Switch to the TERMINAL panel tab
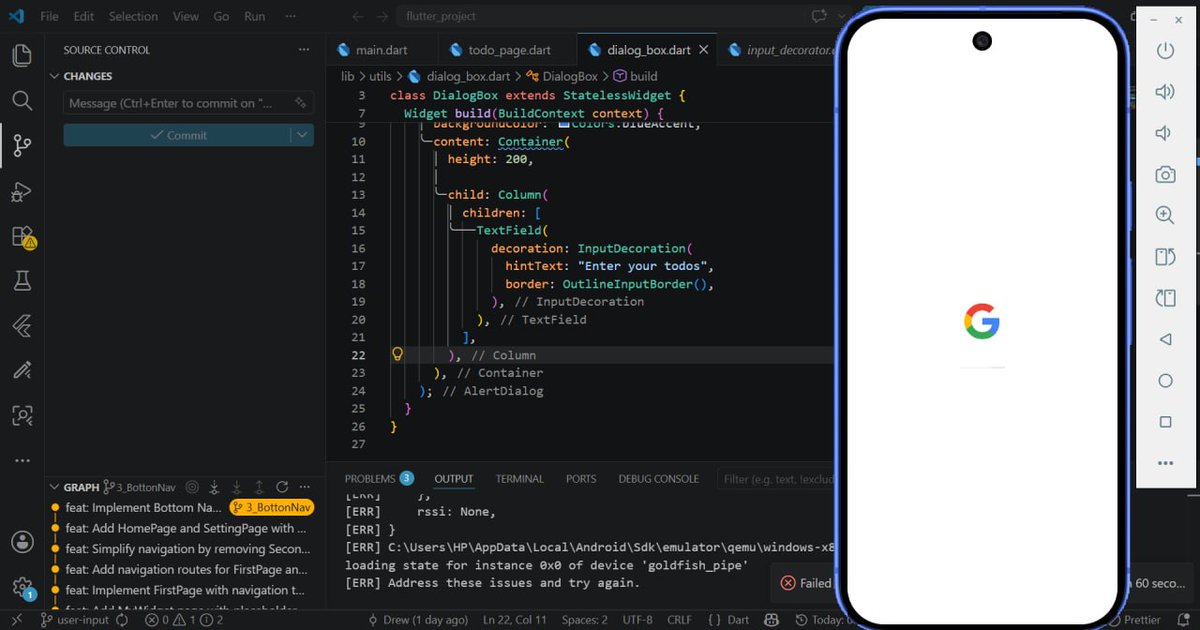The height and width of the screenshot is (630, 1200). click(x=520, y=479)
